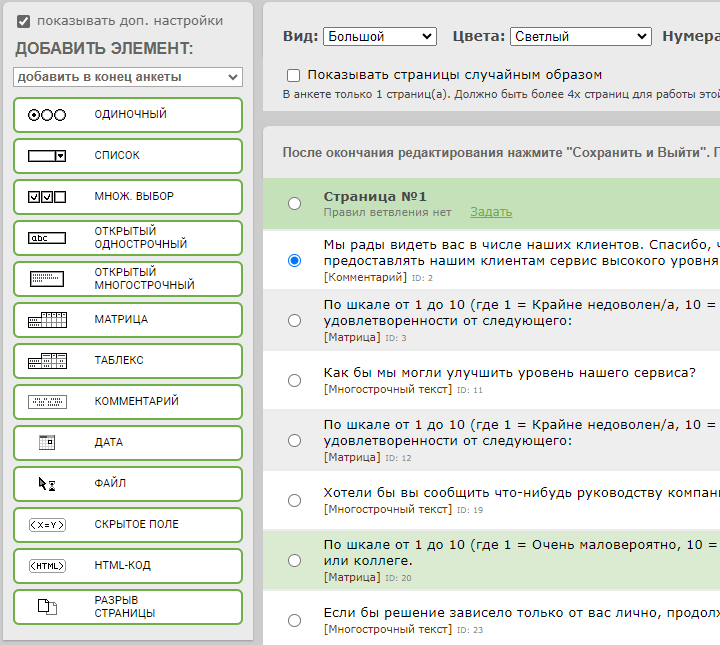Enable 'Показывать страницы случайным образом' checkbox
The height and width of the screenshot is (645, 720).
pyautogui.click(x=293, y=75)
